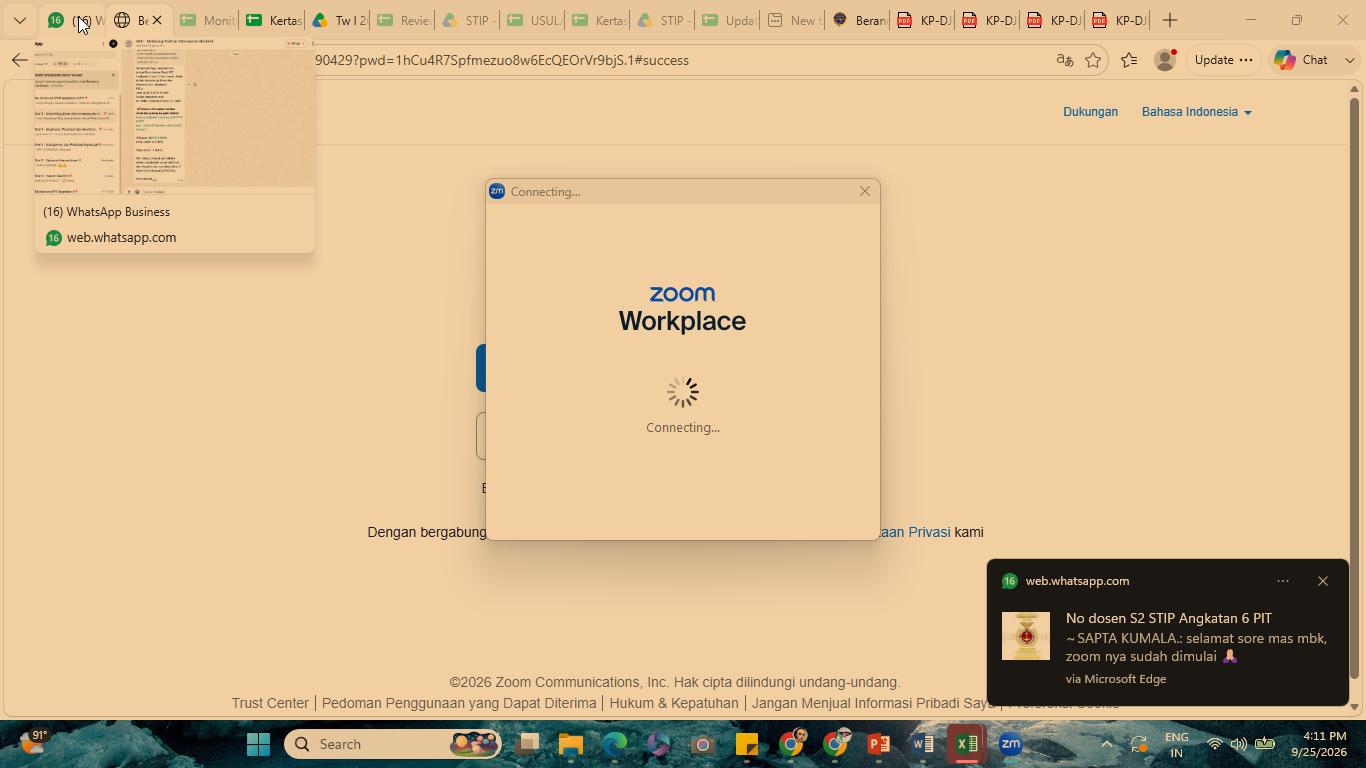Open File Explorer from the taskbar
This screenshot has height=768, width=1366.
click(x=571, y=744)
